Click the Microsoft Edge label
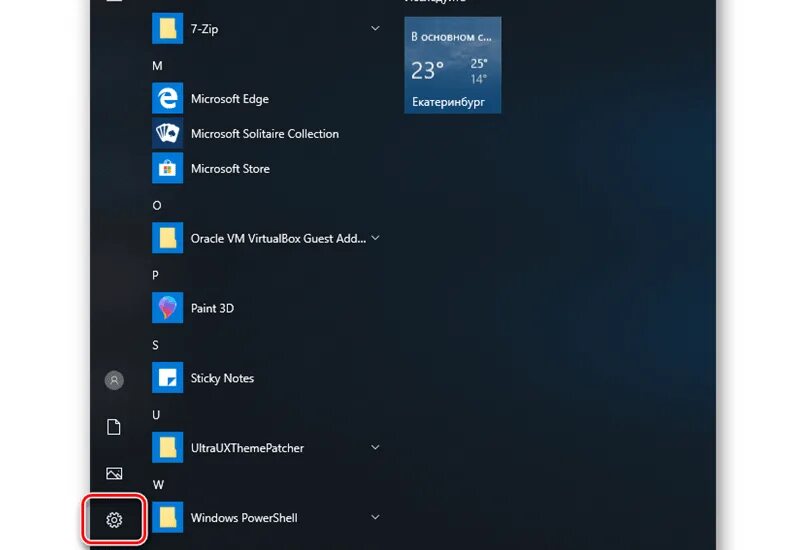 230,99
